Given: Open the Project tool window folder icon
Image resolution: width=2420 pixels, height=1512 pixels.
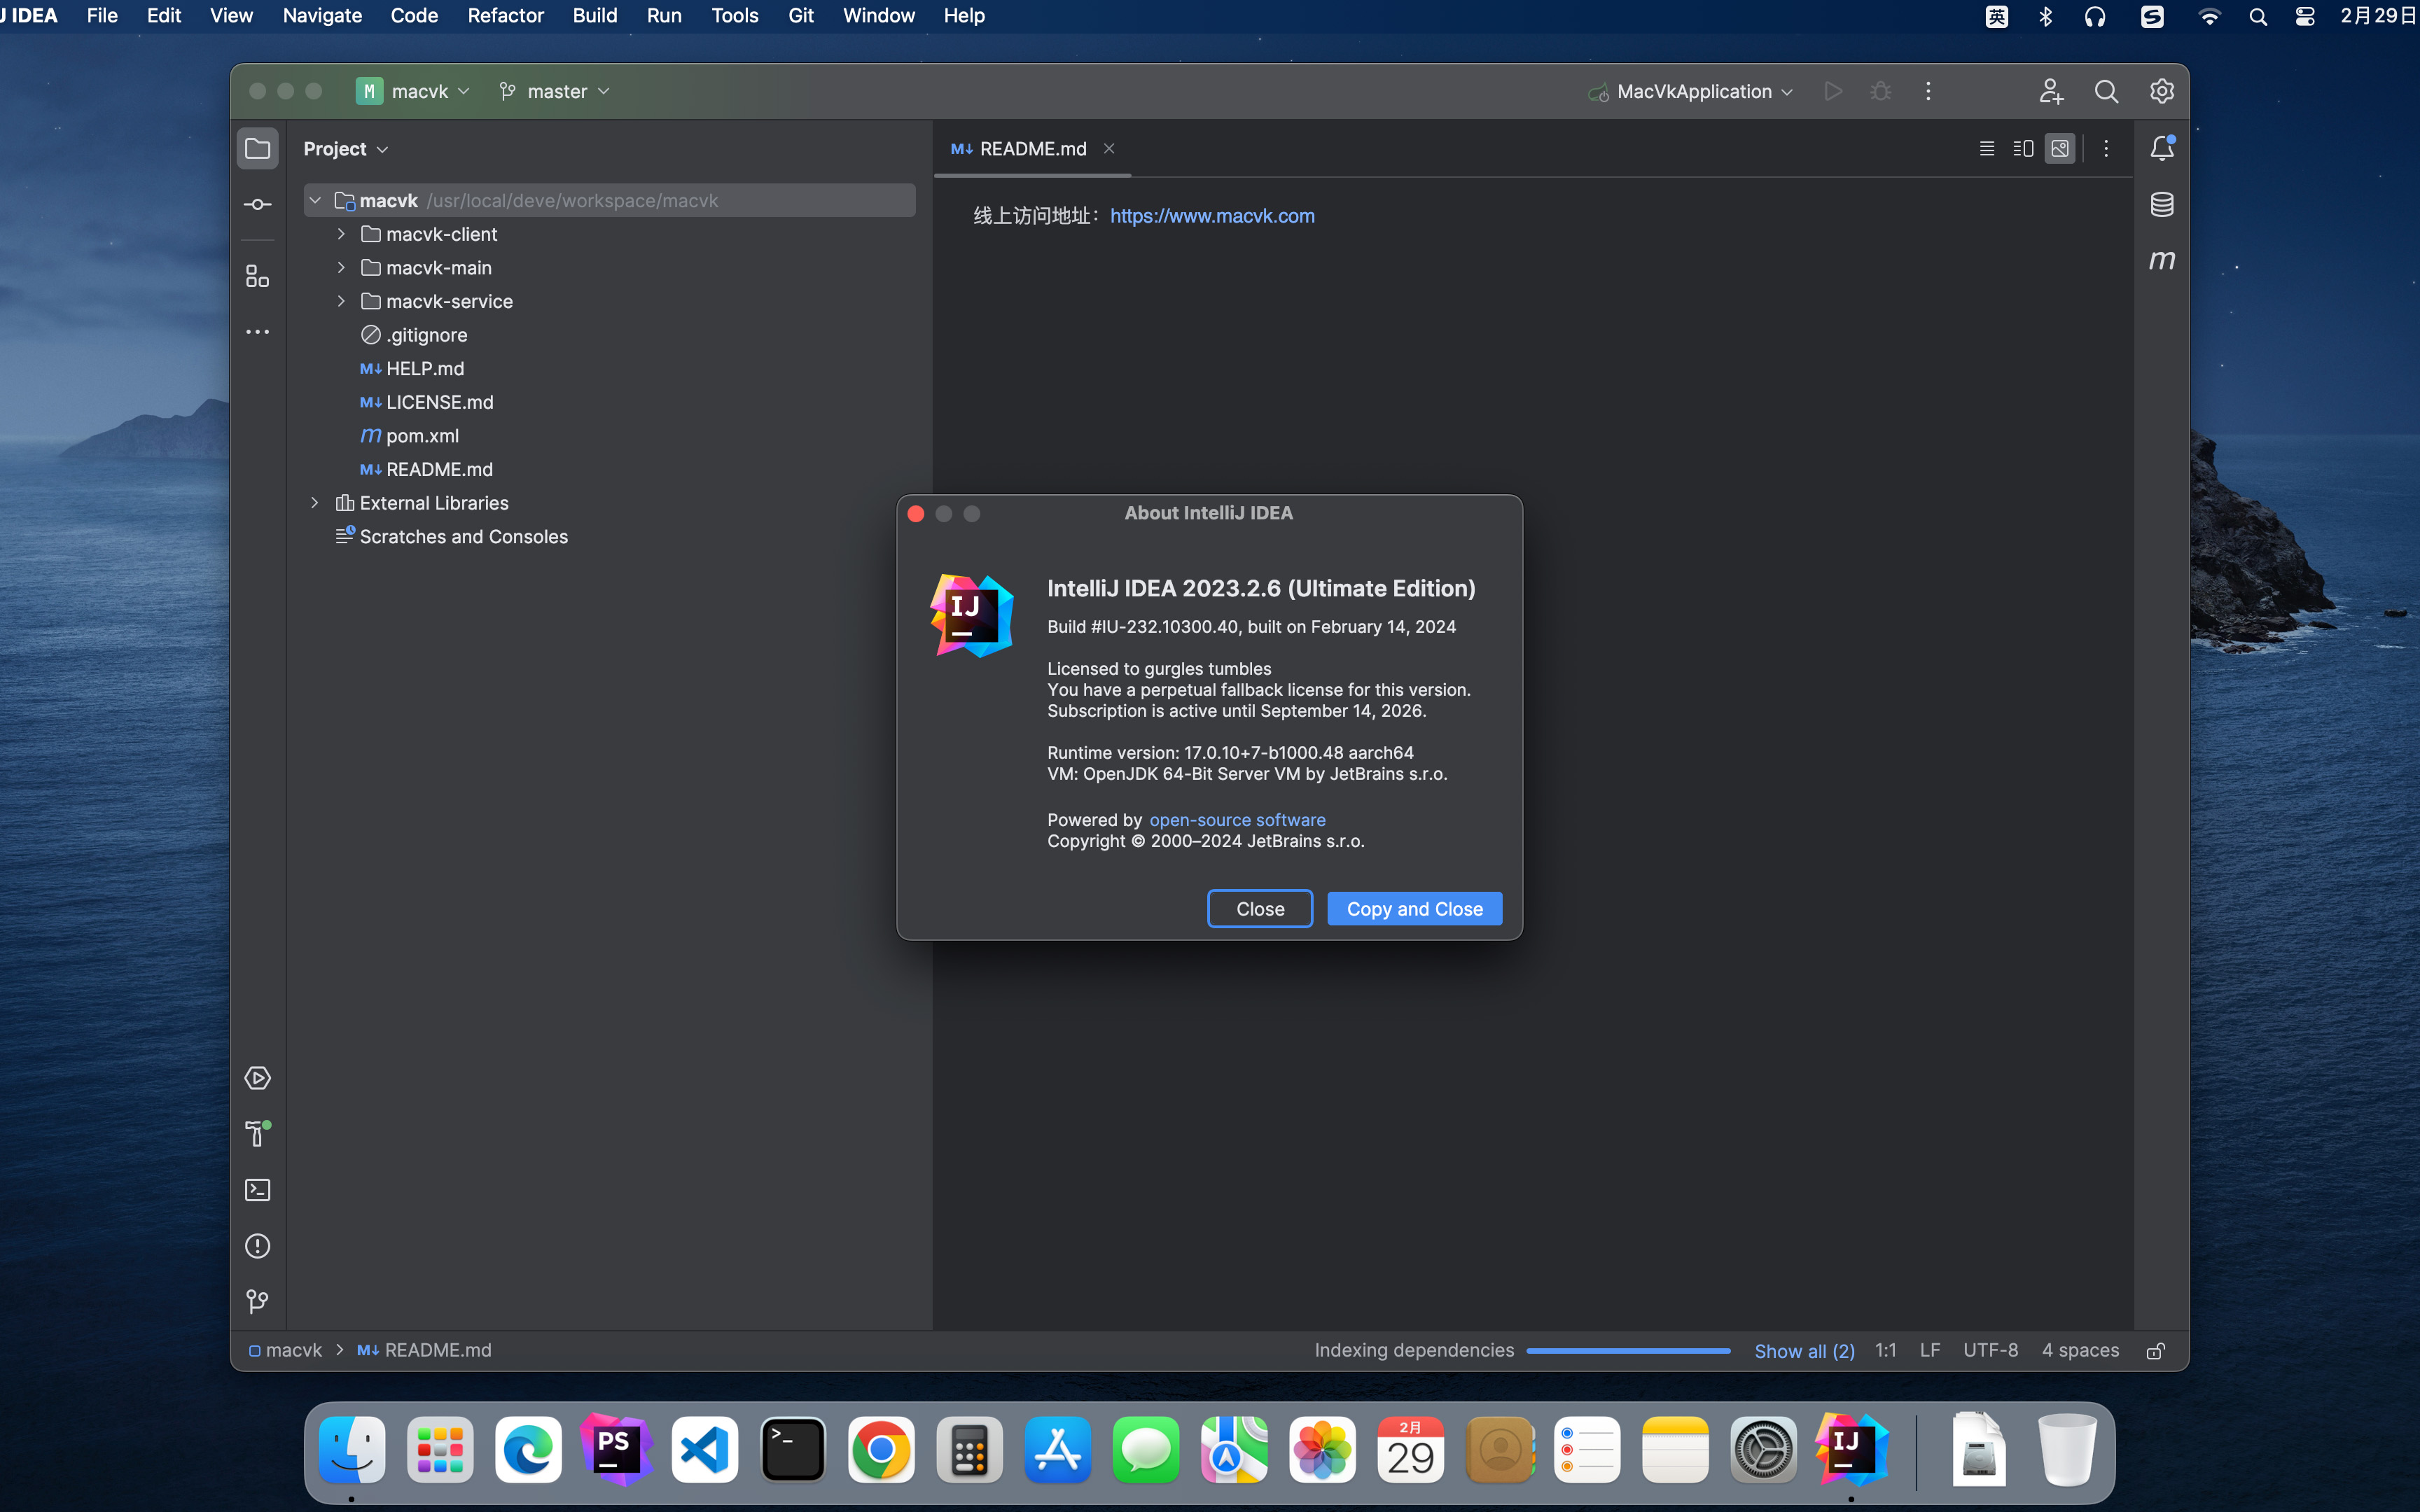Looking at the screenshot, I should click(258, 149).
